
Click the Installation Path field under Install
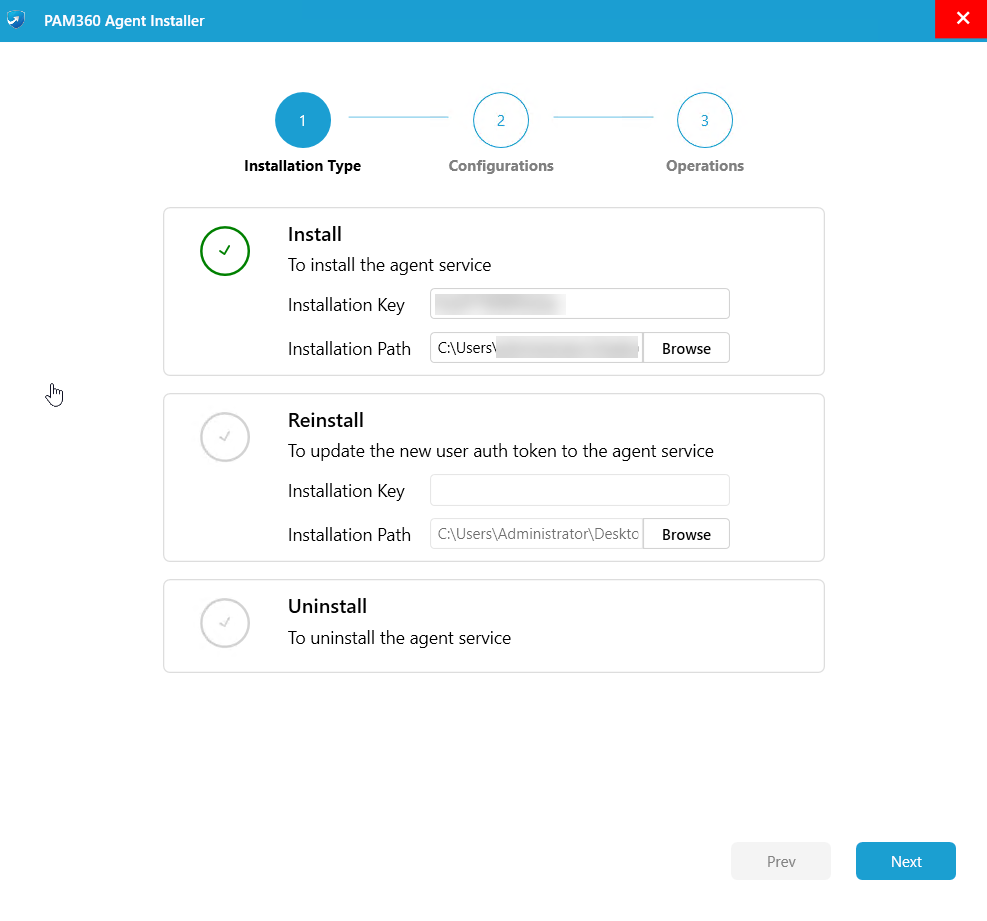pos(536,348)
